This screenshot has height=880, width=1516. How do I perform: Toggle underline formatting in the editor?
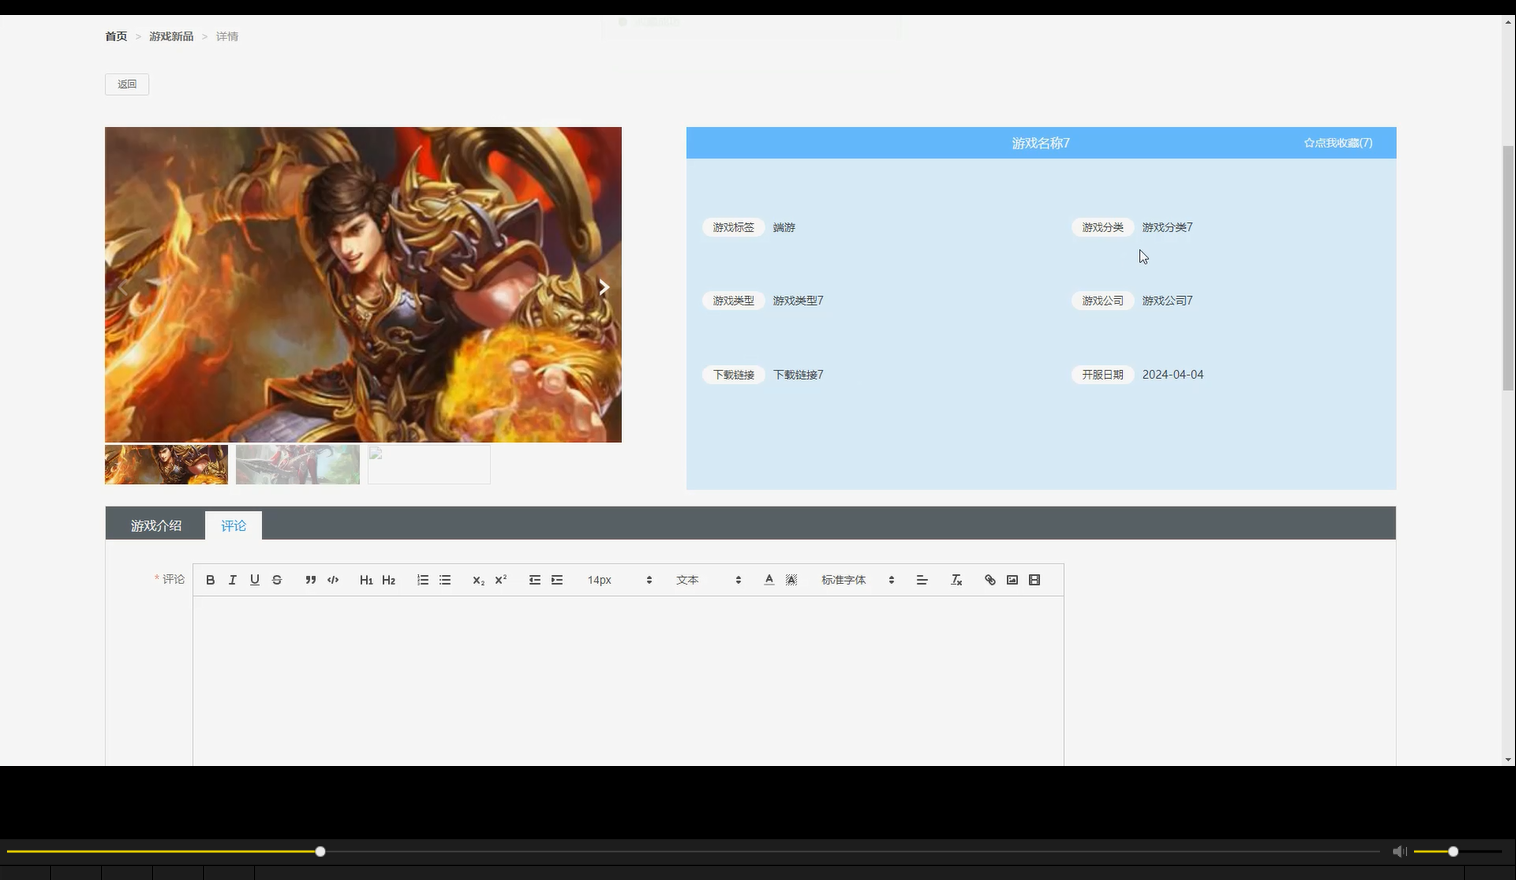point(254,580)
